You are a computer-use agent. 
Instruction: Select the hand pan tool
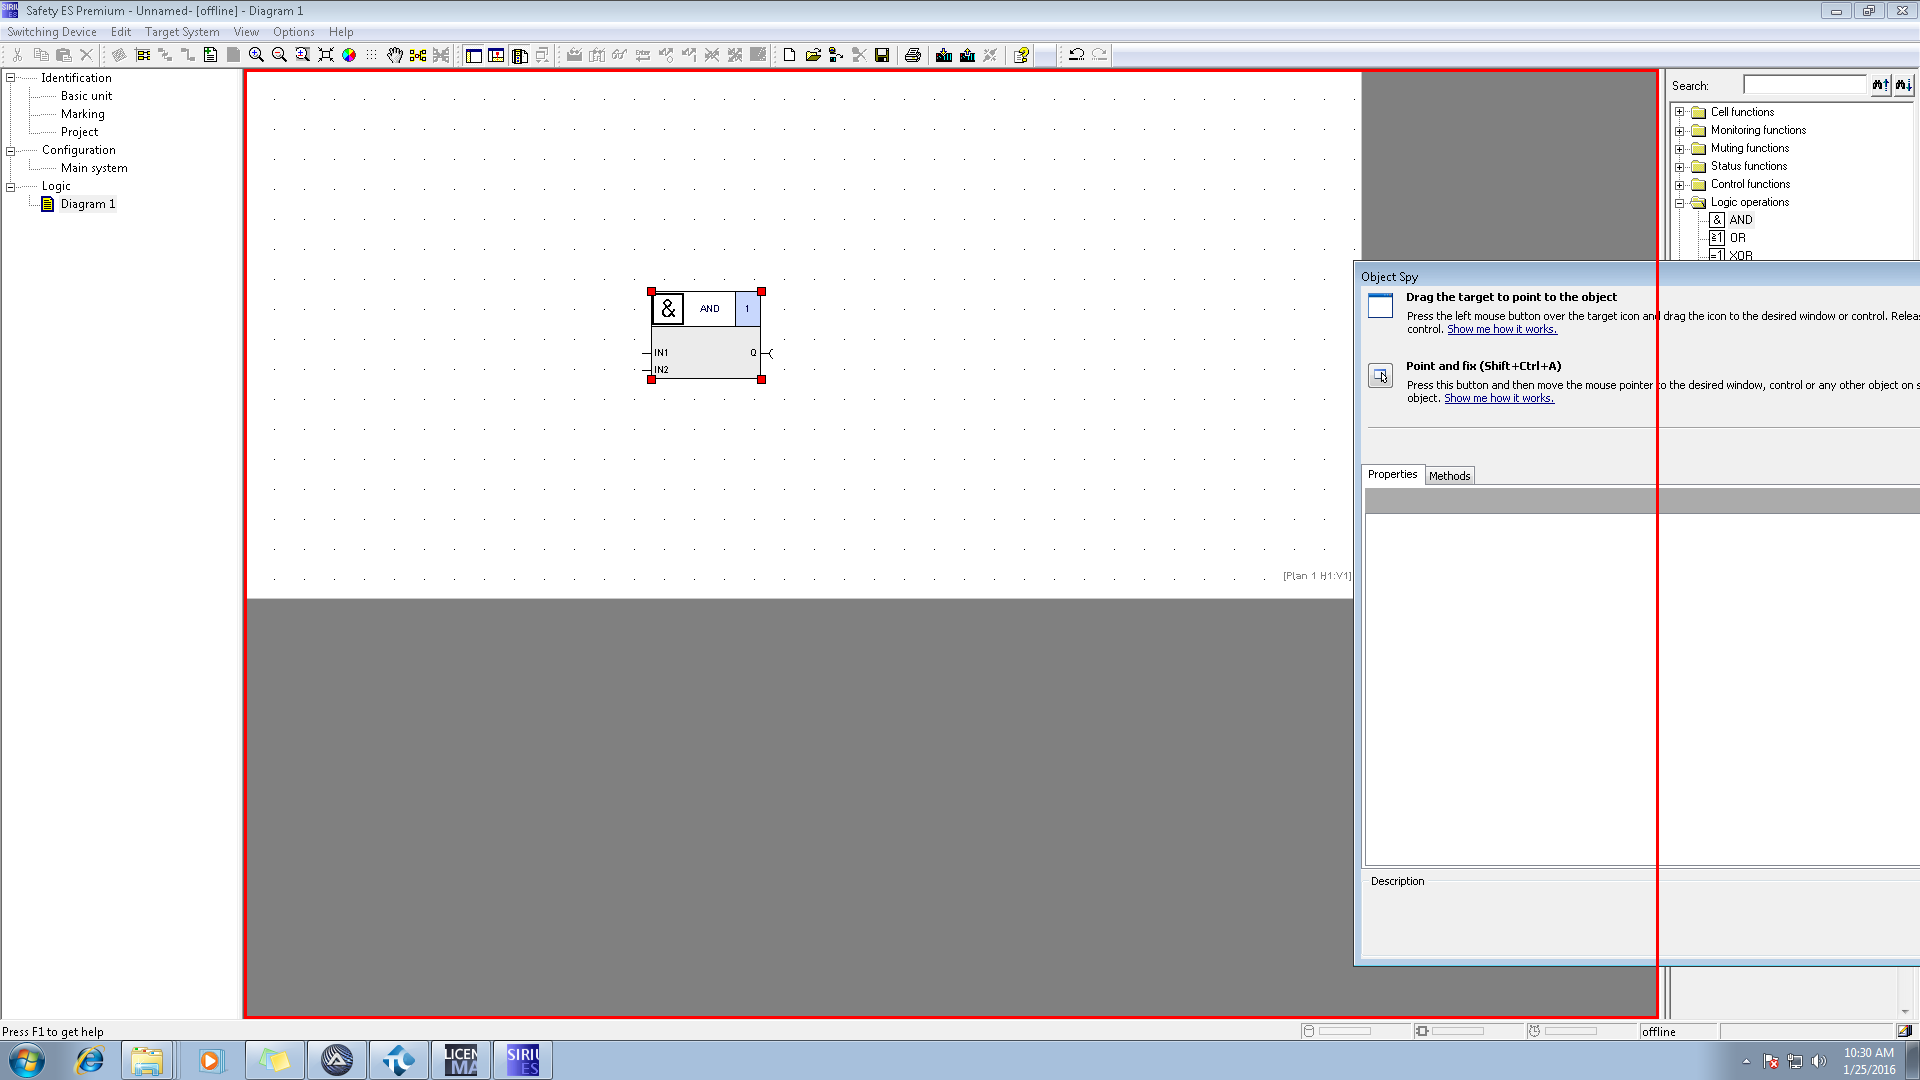(x=395, y=55)
